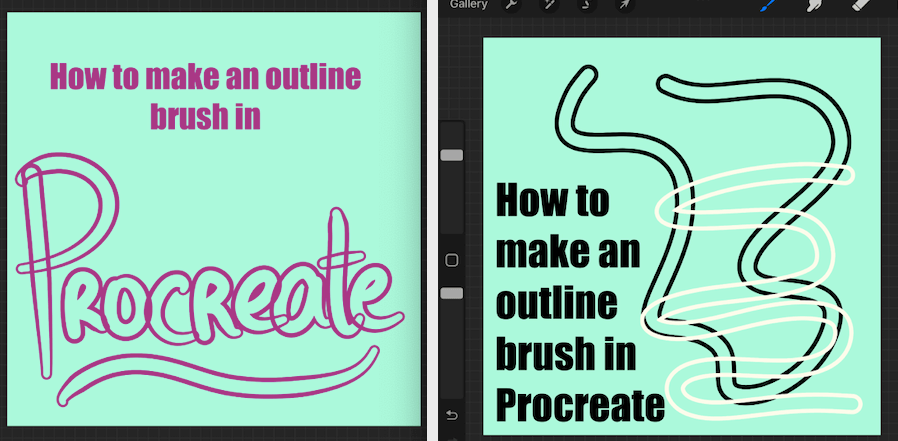
Task: Click the black 'outline' word on right canvas
Action: 557,304
